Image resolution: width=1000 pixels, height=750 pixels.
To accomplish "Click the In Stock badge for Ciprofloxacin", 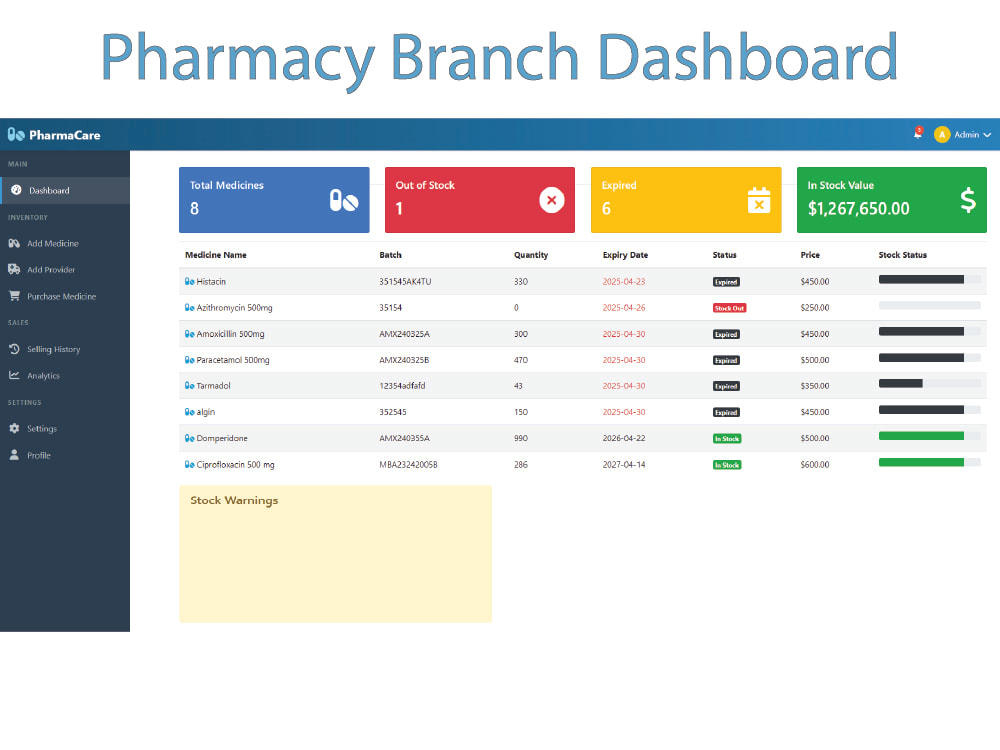I will point(727,465).
